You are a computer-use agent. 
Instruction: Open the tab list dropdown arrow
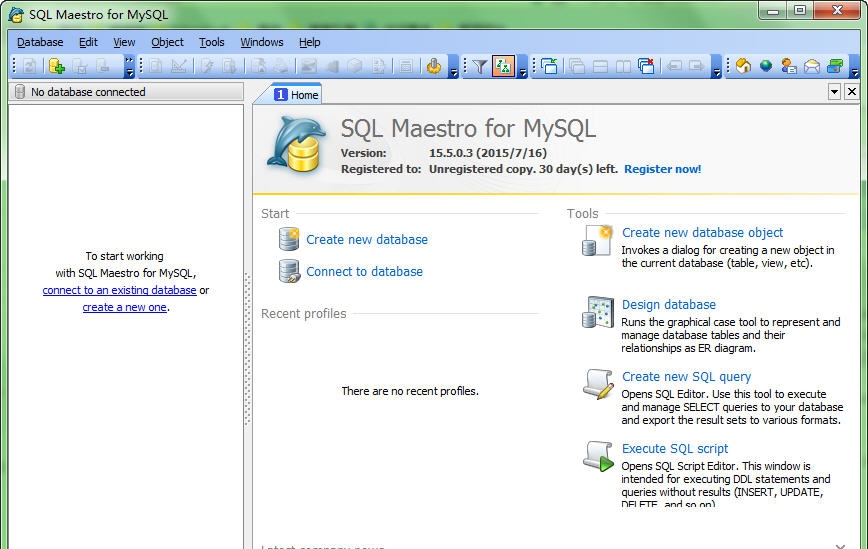pos(834,92)
